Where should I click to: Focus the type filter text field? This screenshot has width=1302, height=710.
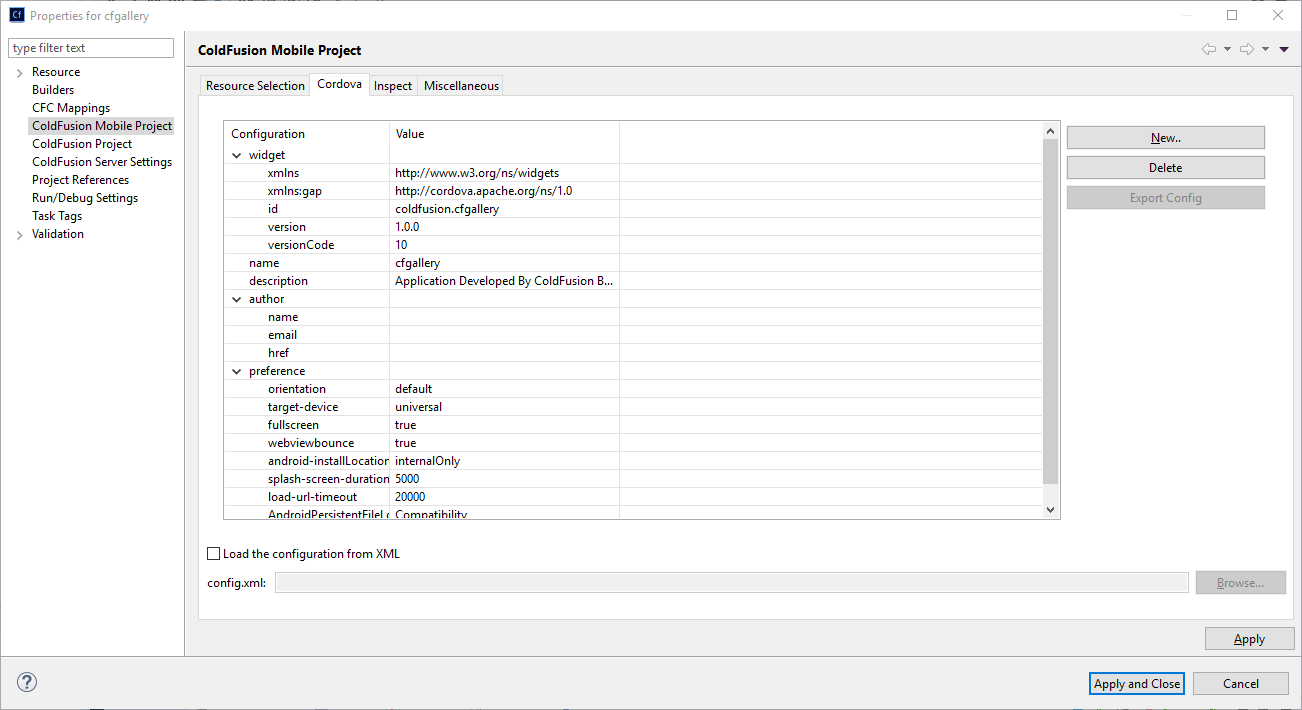coord(91,48)
